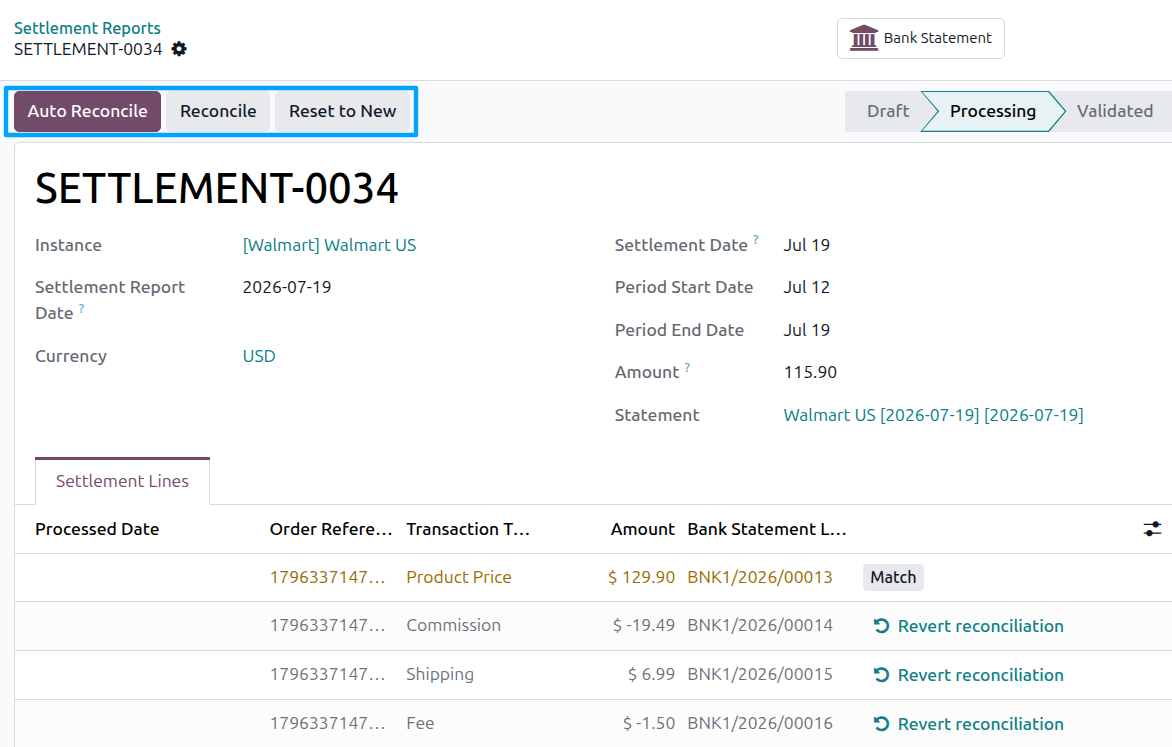This screenshot has width=1172, height=747.
Task: Click Reset to New button
Action: [x=342, y=111]
